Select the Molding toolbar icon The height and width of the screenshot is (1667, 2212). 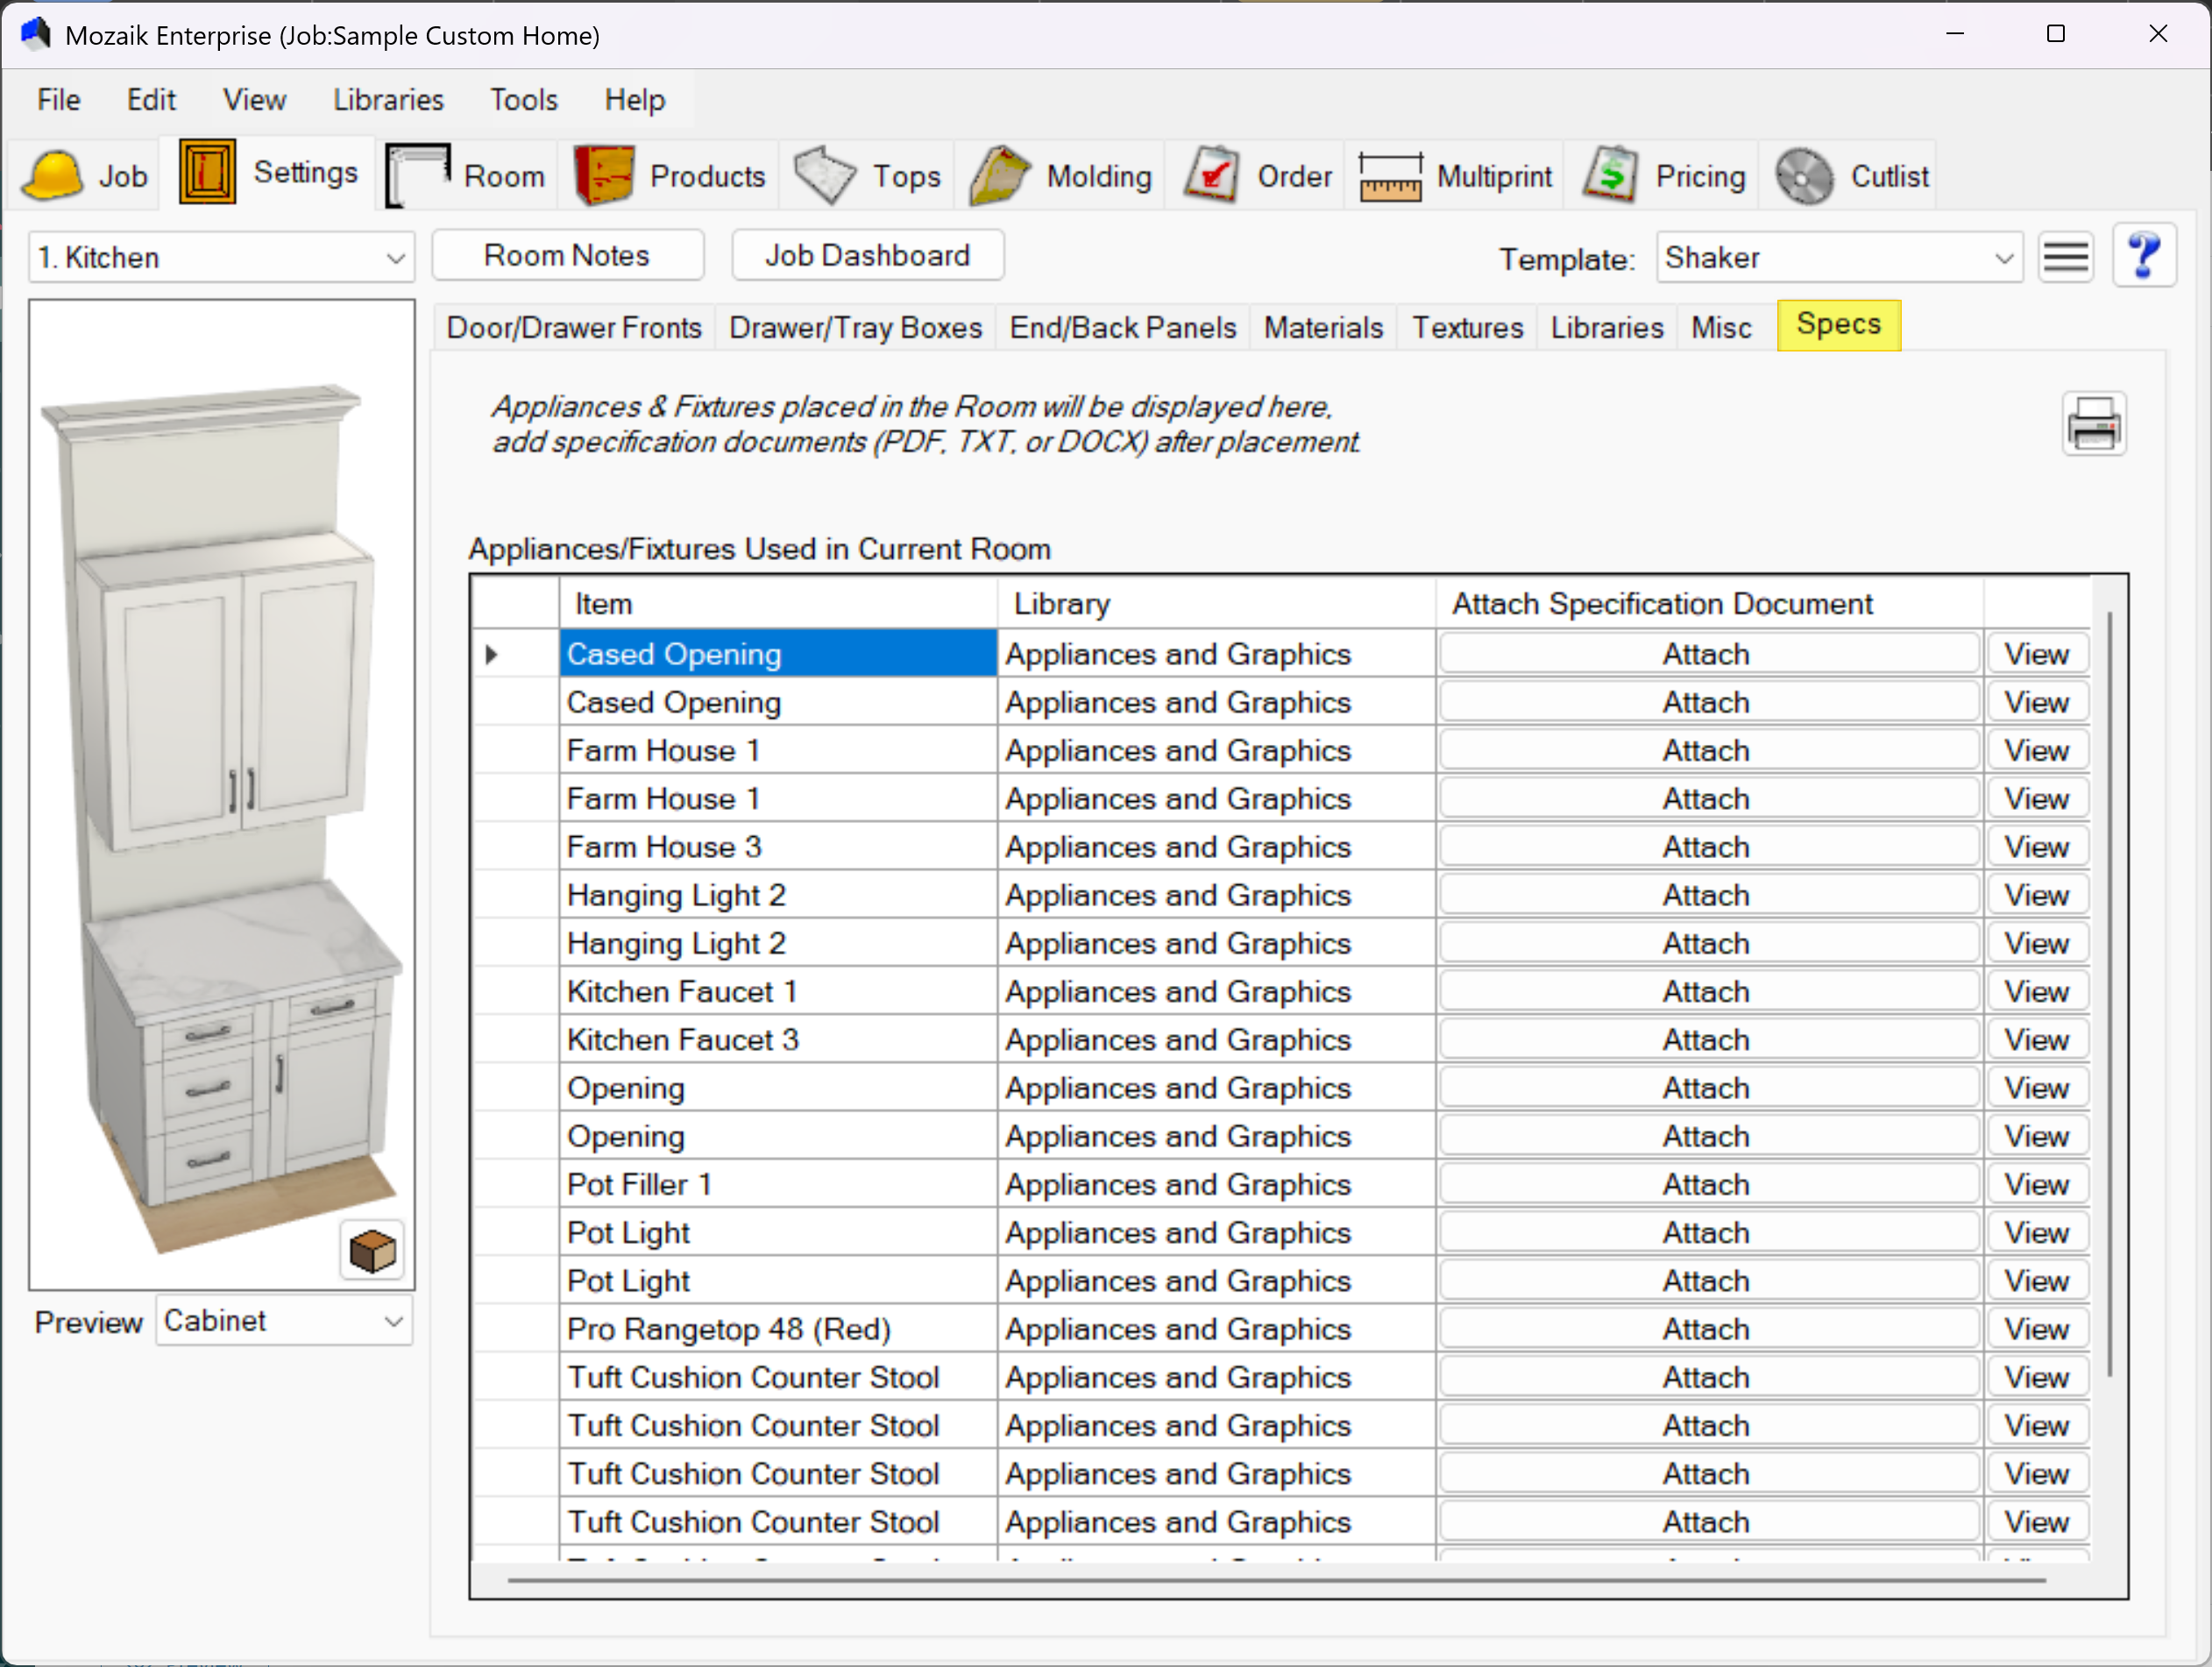(999, 176)
